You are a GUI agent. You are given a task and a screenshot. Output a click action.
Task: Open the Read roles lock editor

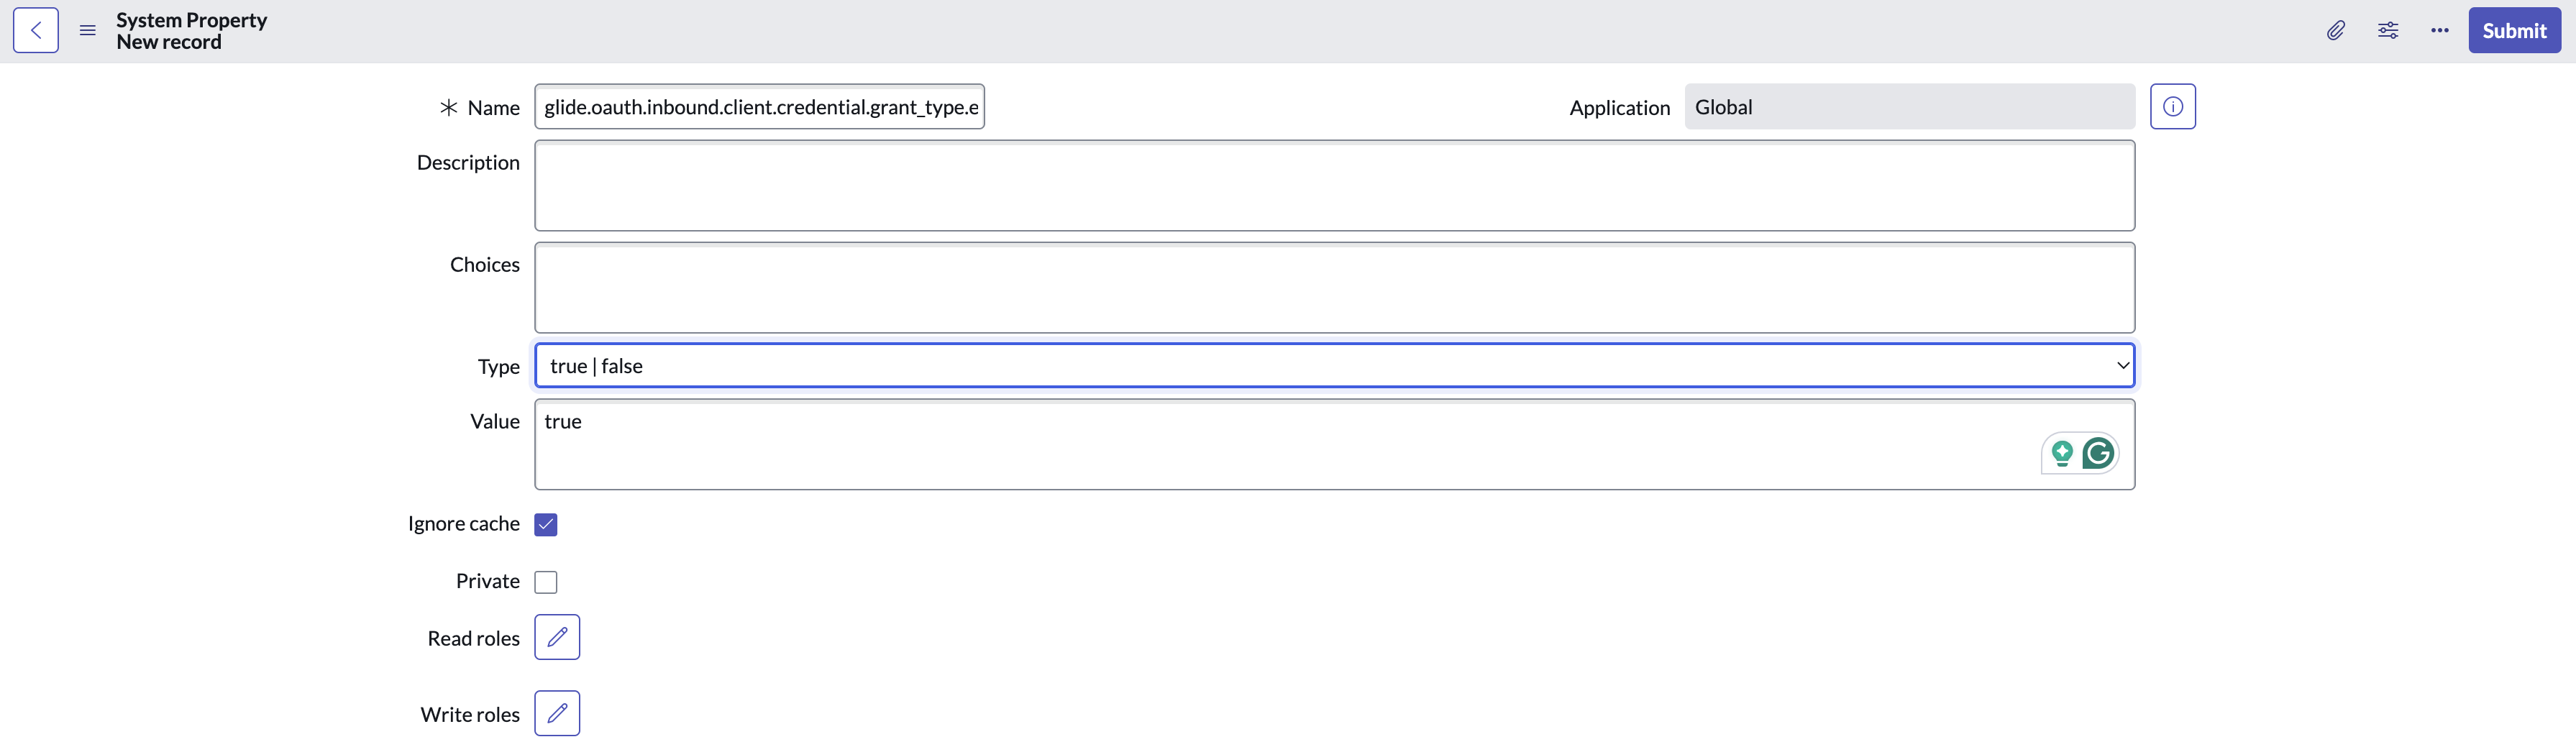(557, 637)
